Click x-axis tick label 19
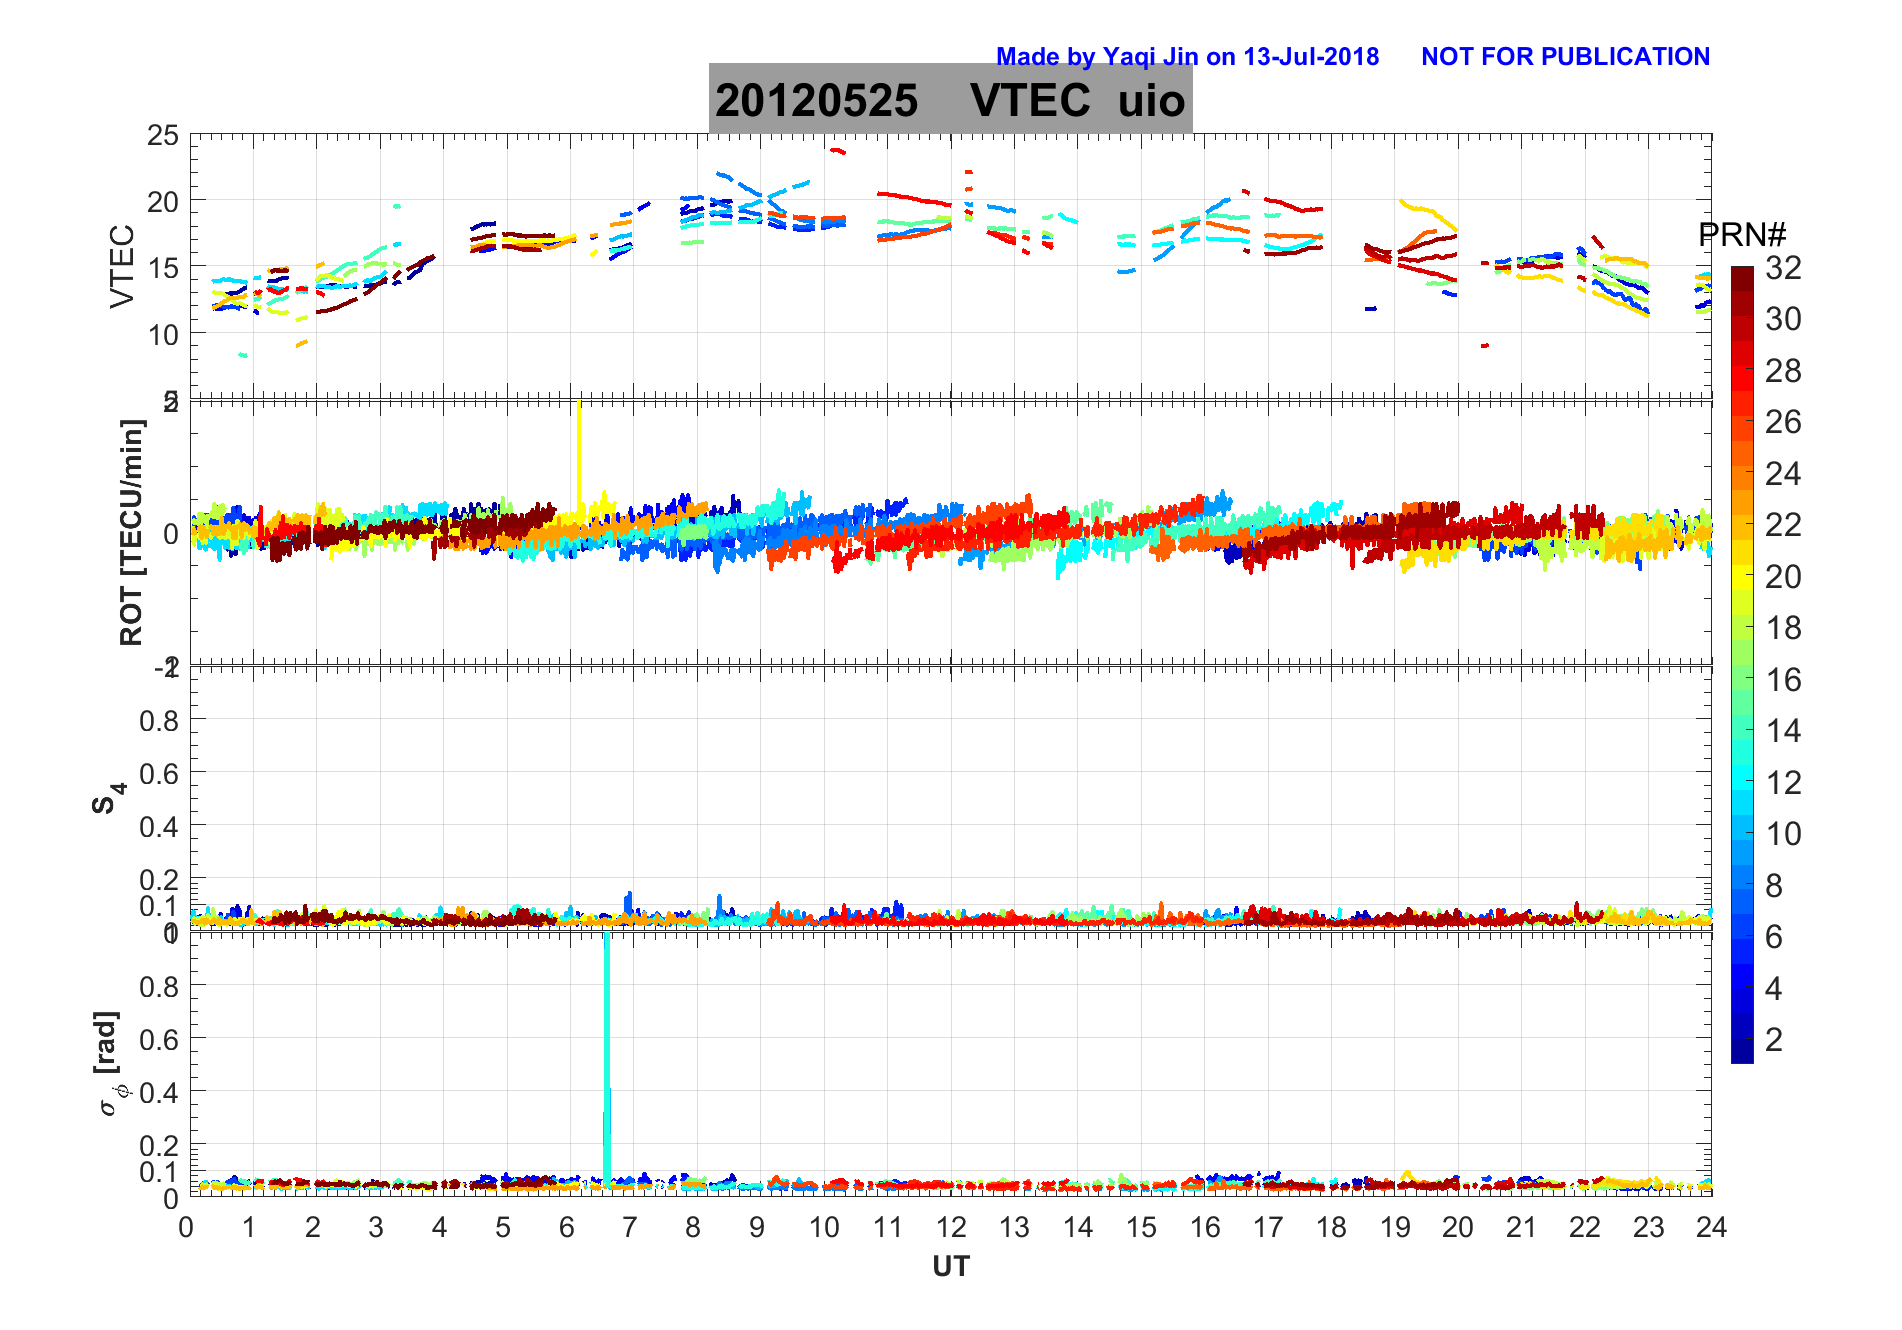Screen dimensions: 1902x1330 click(x=1394, y=1227)
